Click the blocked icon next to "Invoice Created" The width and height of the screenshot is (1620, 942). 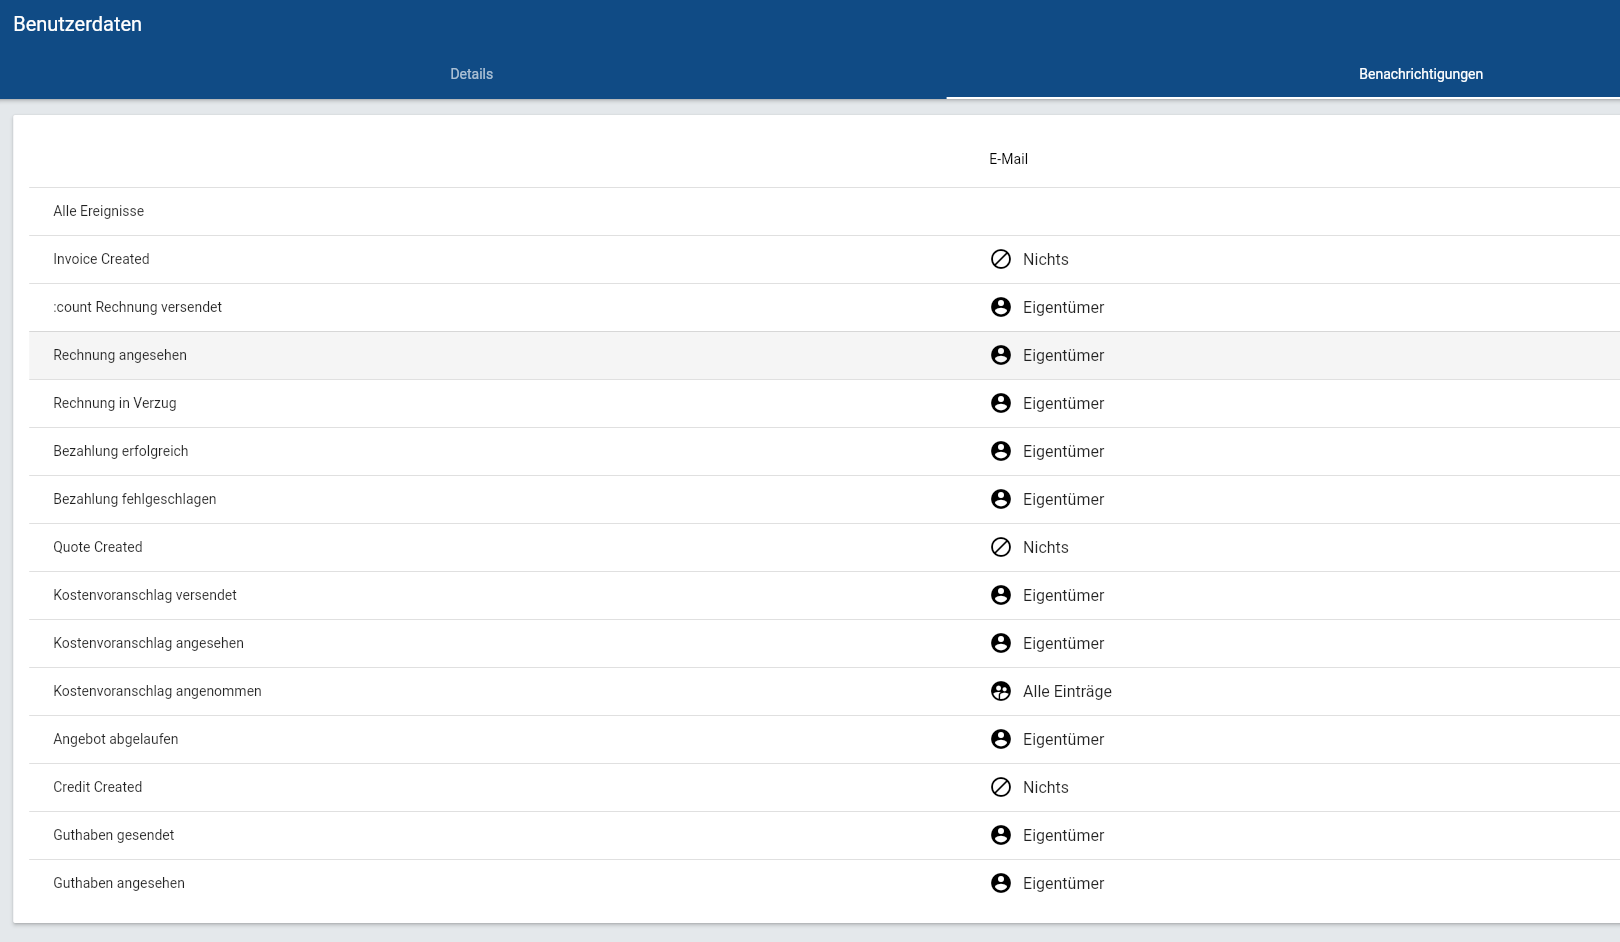[1001, 259]
